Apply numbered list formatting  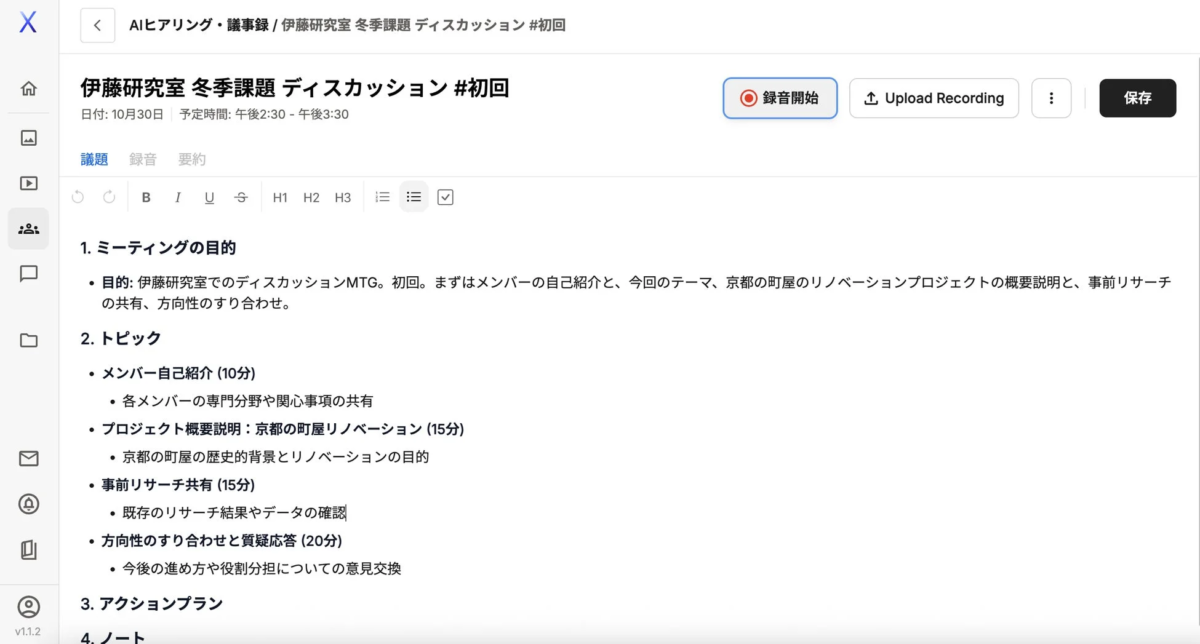click(x=381, y=196)
